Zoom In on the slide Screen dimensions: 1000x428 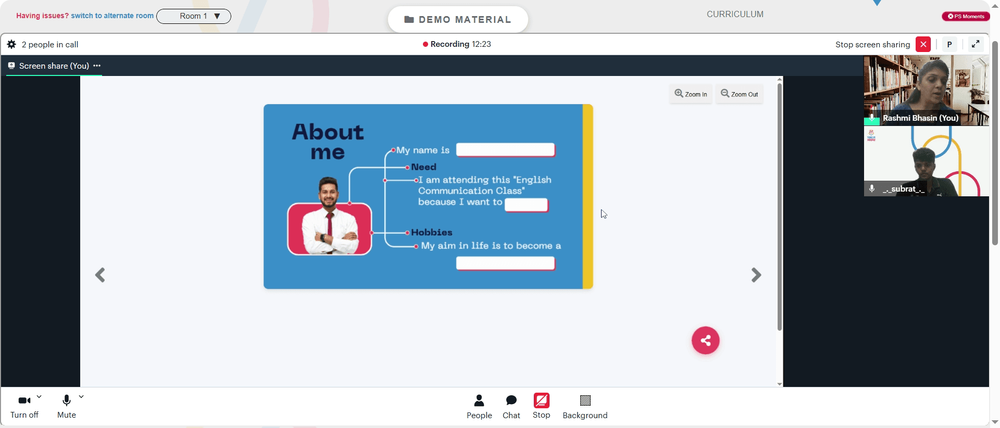click(691, 94)
